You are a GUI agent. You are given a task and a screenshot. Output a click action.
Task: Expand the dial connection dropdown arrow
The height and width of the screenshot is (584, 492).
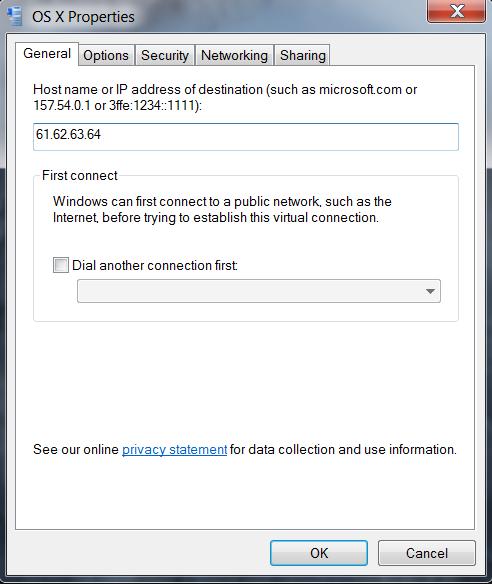click(431, 291)
